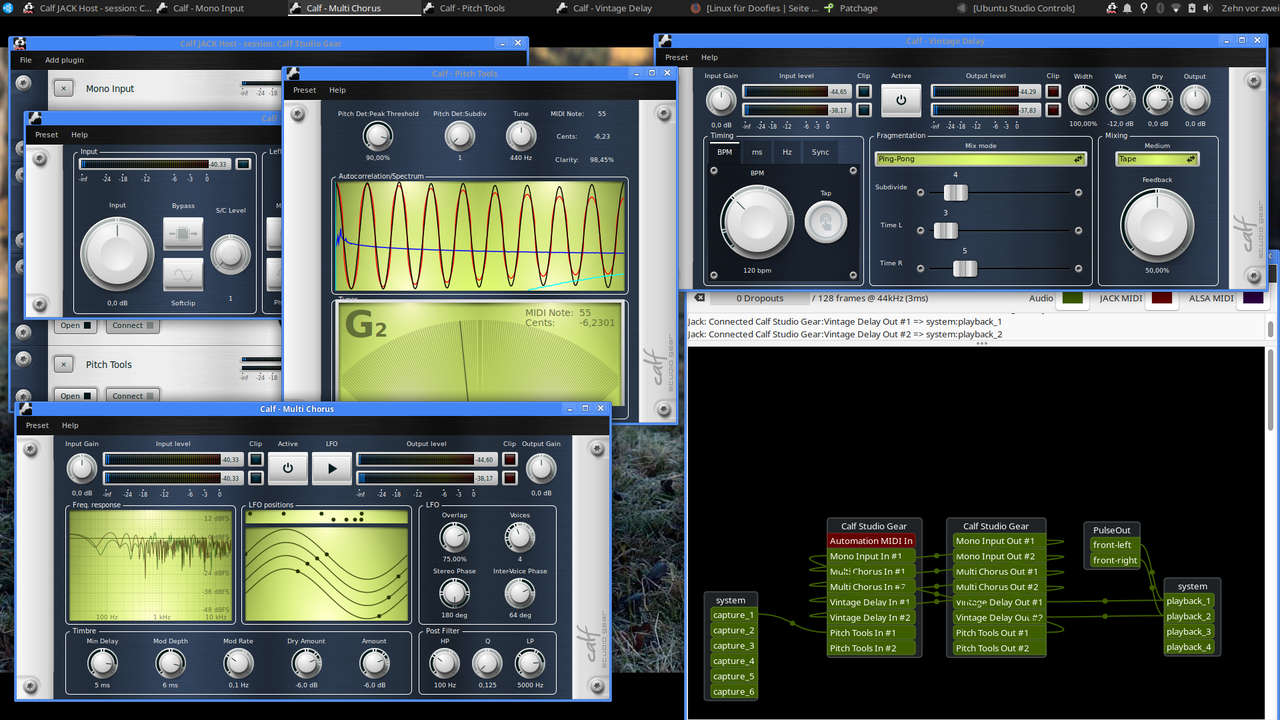Click the Min Delay knob

(102, 663)
